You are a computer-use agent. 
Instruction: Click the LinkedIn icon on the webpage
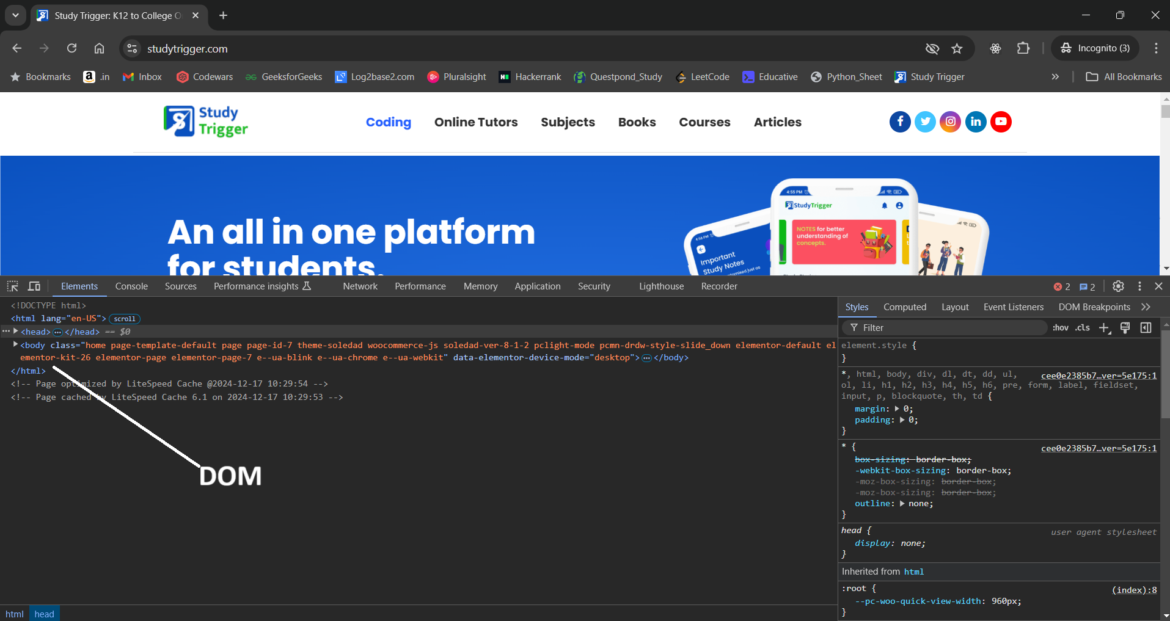975,122
